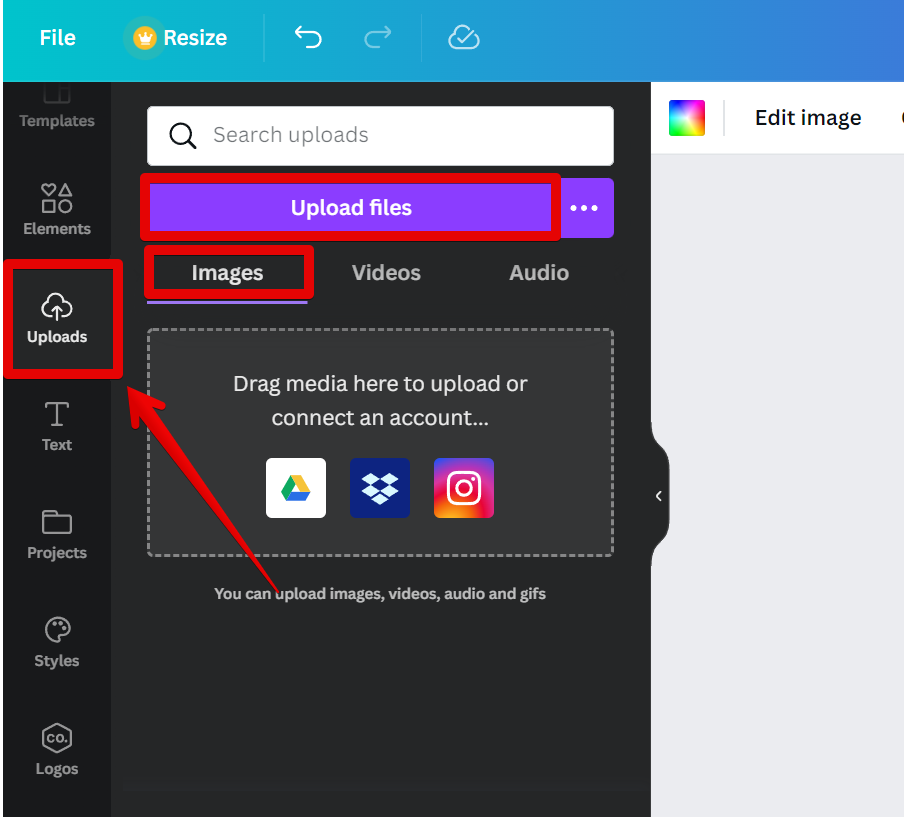The height and width of the screenshot is (817, 904).
Task: Switch to the Images tab
Action: point(227,273)
